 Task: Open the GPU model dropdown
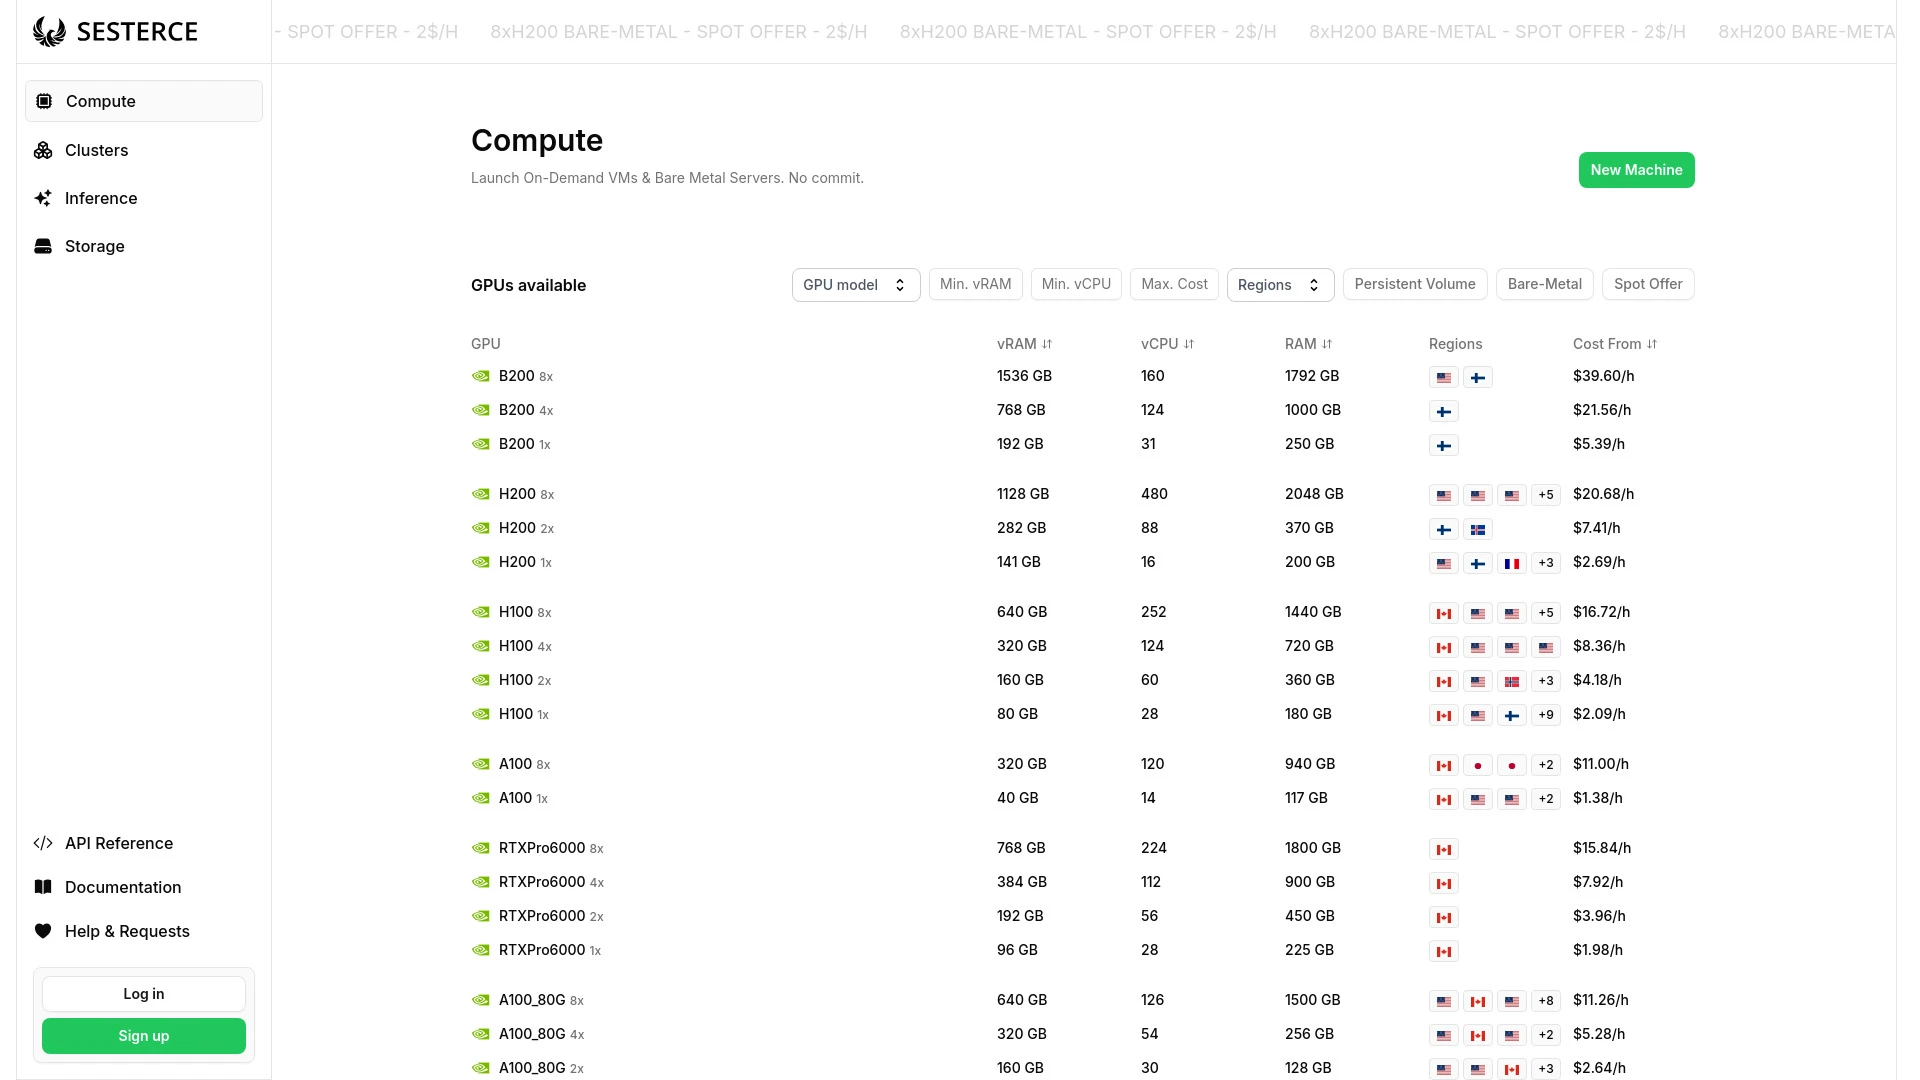point(855,285)
